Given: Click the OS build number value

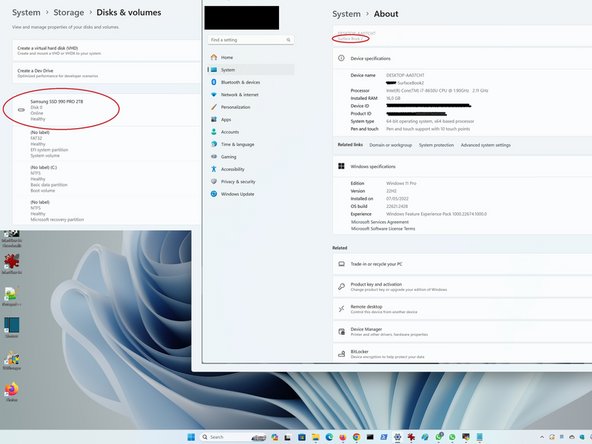Looking at the screenshot, I should click(x=397, y=206).
